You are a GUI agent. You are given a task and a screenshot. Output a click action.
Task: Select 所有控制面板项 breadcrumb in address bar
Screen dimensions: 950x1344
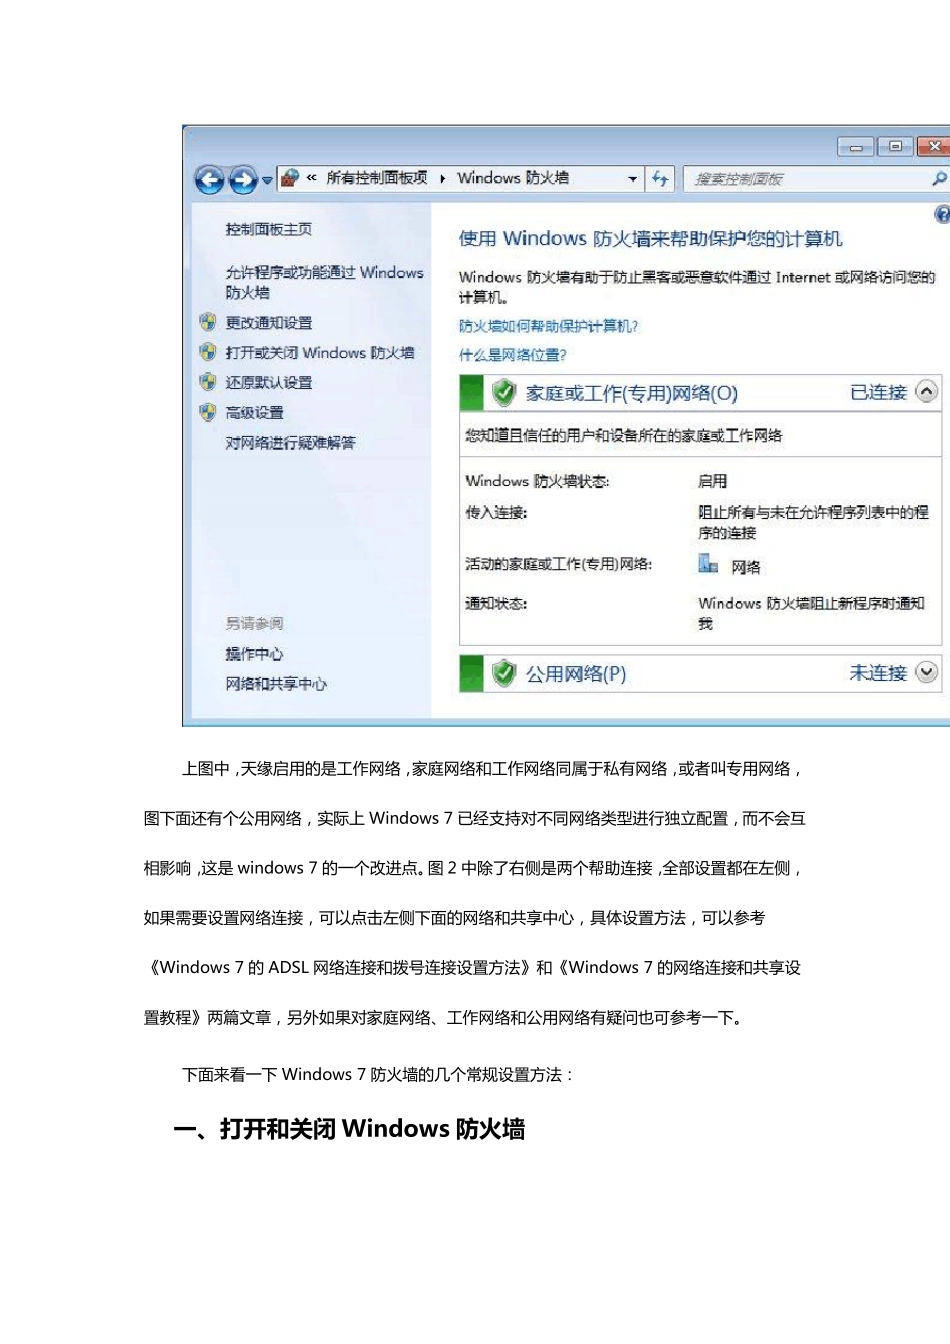click(x=377, y=178)
